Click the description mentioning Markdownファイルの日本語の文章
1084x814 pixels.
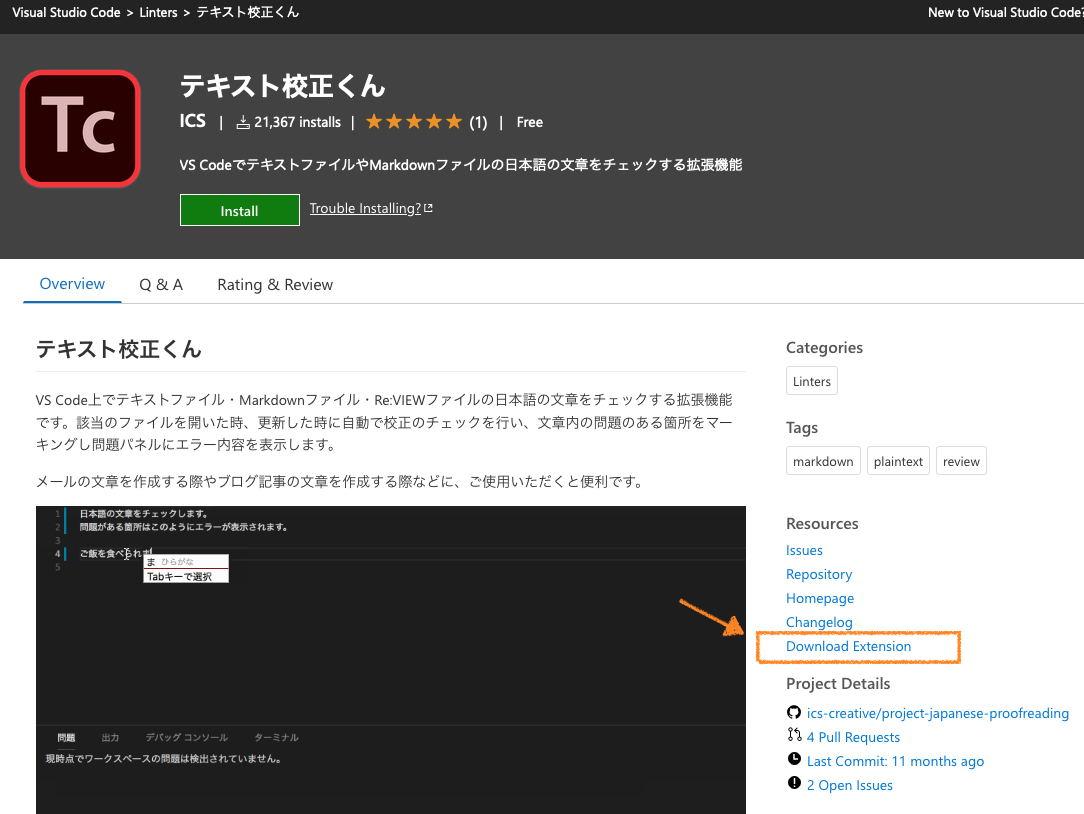coord(460,165)
